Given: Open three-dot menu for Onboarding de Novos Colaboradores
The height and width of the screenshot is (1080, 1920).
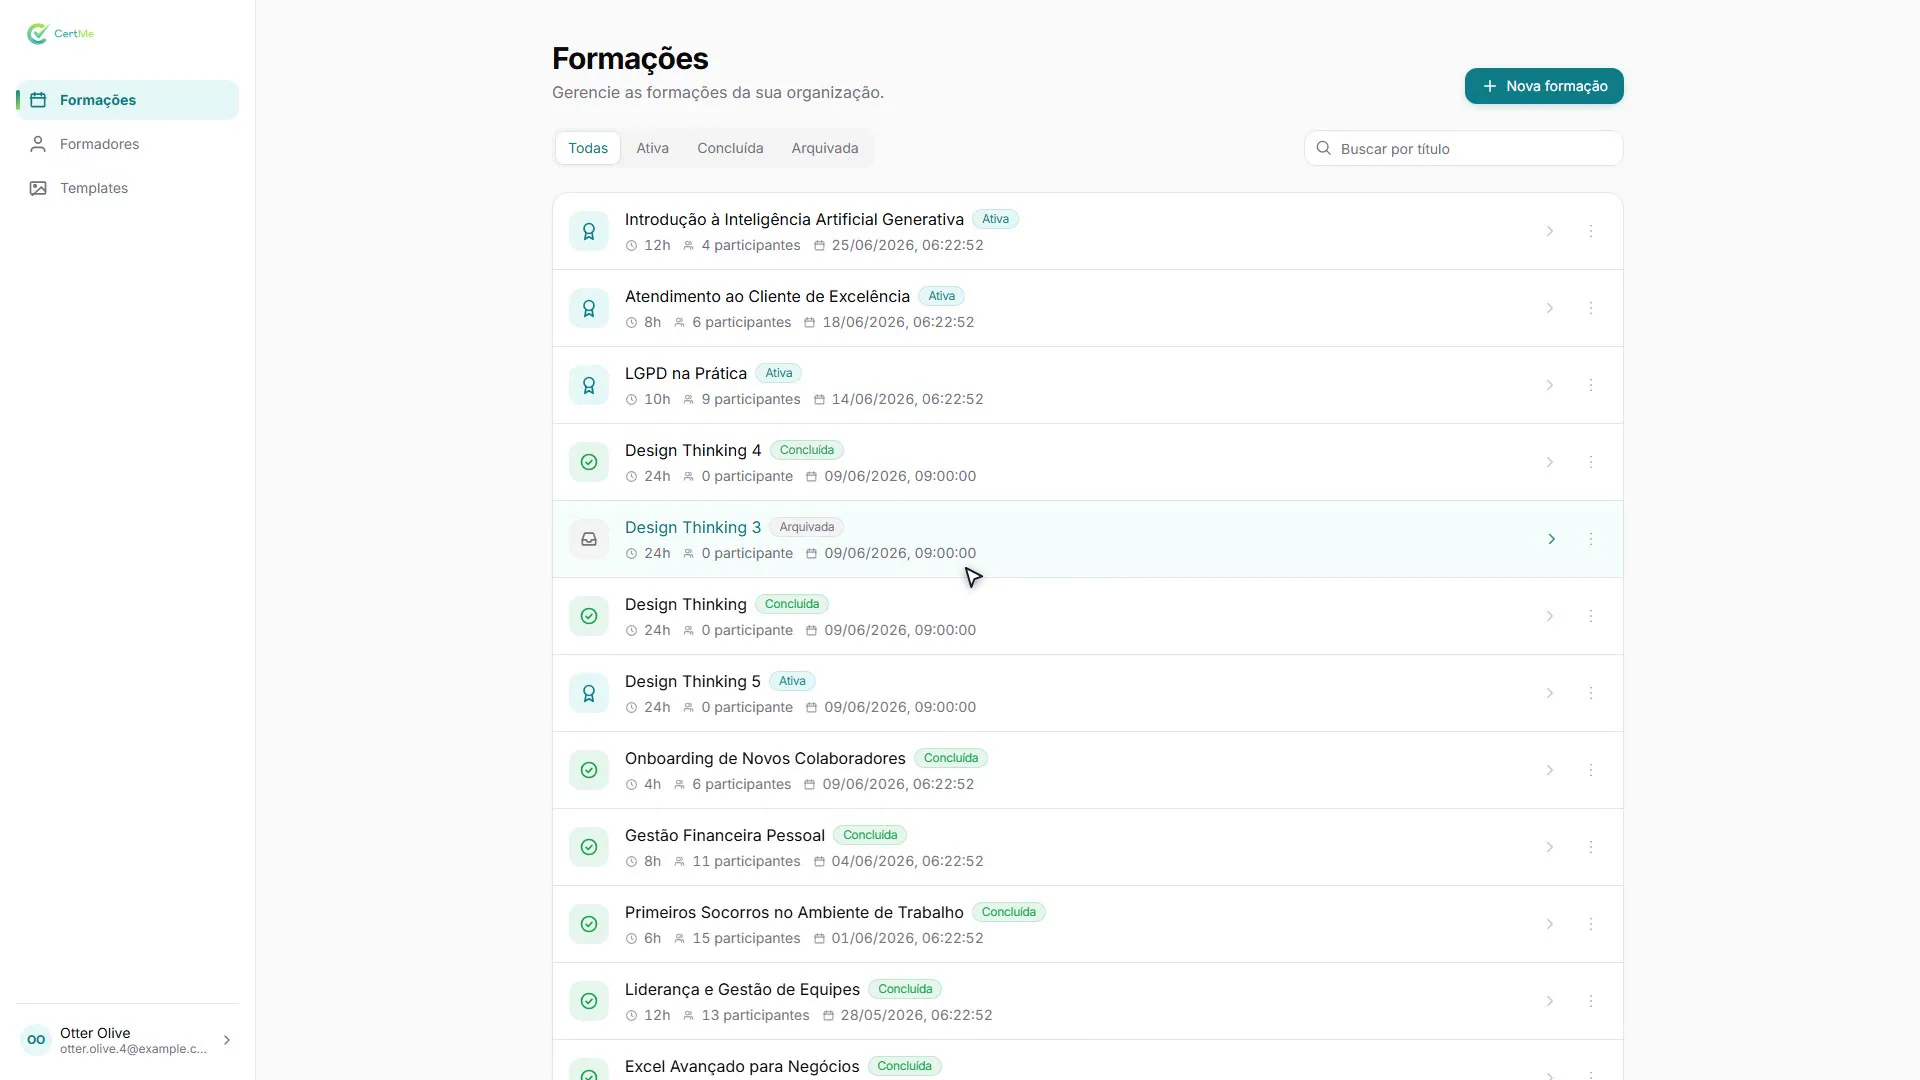Looking at the screenshot, I should point(1591,770).
